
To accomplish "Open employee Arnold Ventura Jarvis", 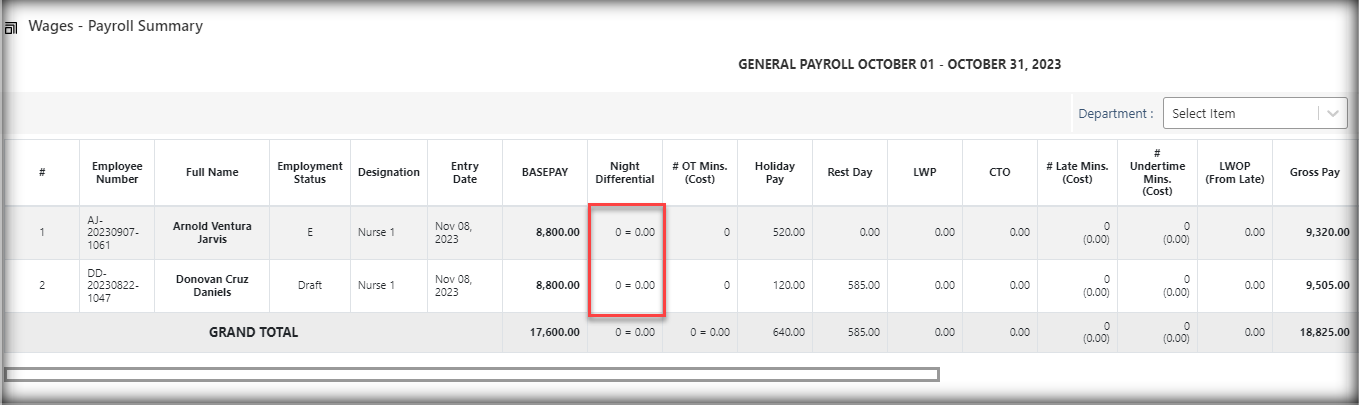I will pos(212,232).
